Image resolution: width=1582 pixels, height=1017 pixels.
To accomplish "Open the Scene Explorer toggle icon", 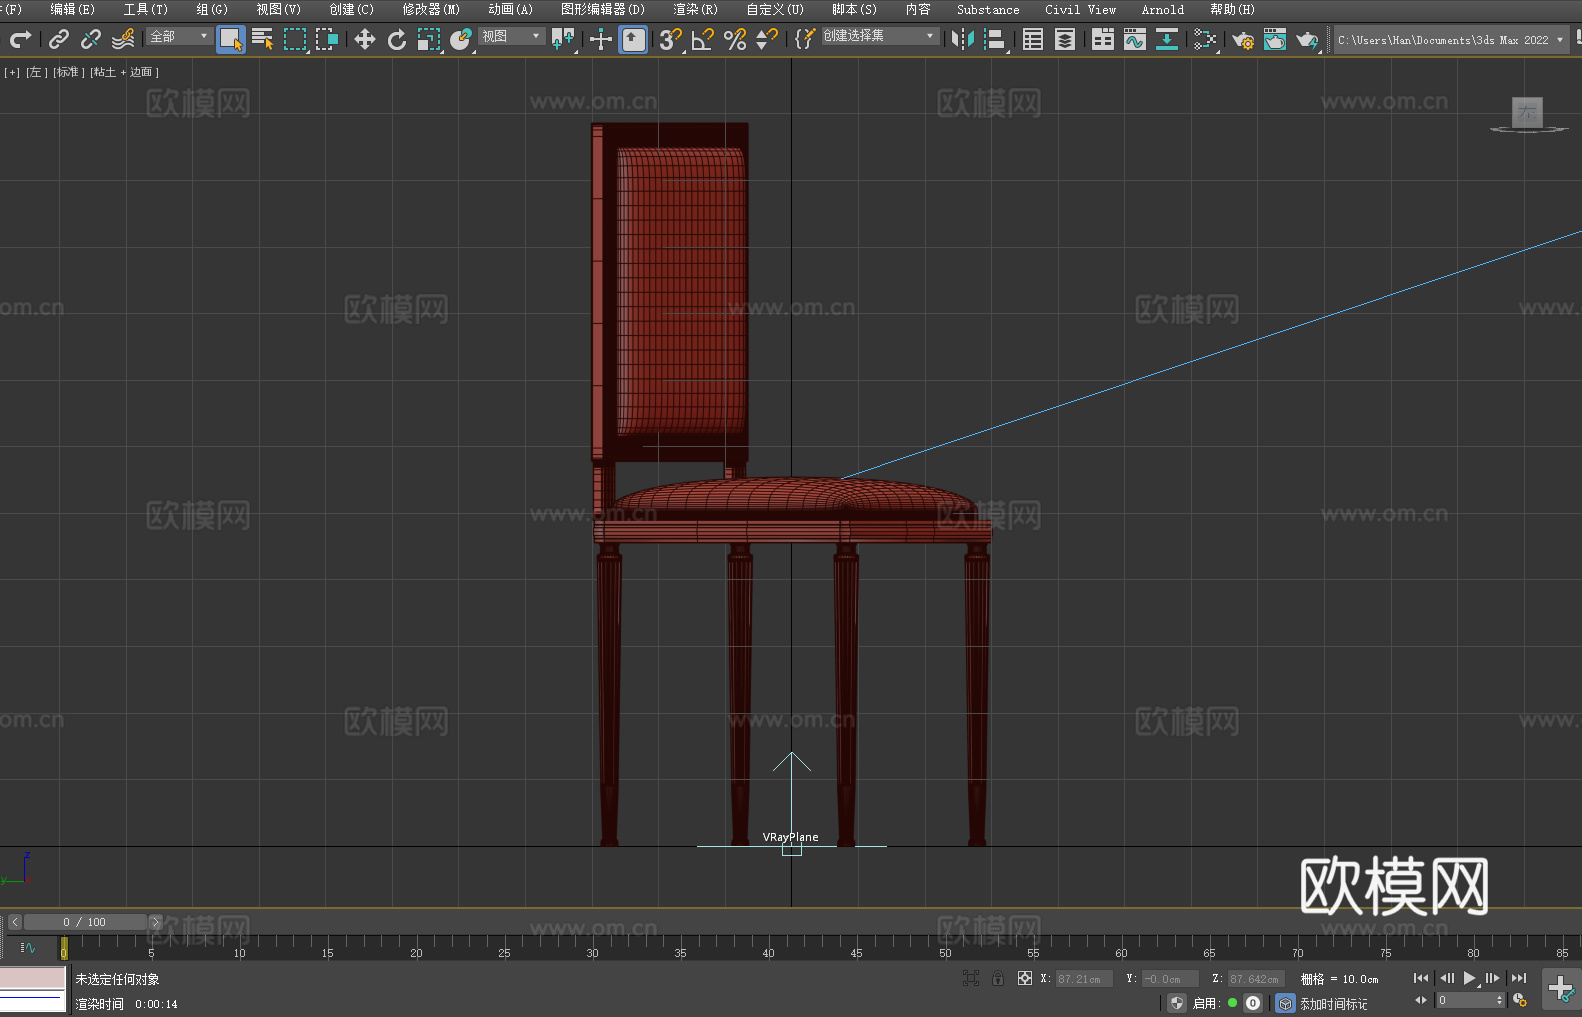I will (x=1033, y=39).
